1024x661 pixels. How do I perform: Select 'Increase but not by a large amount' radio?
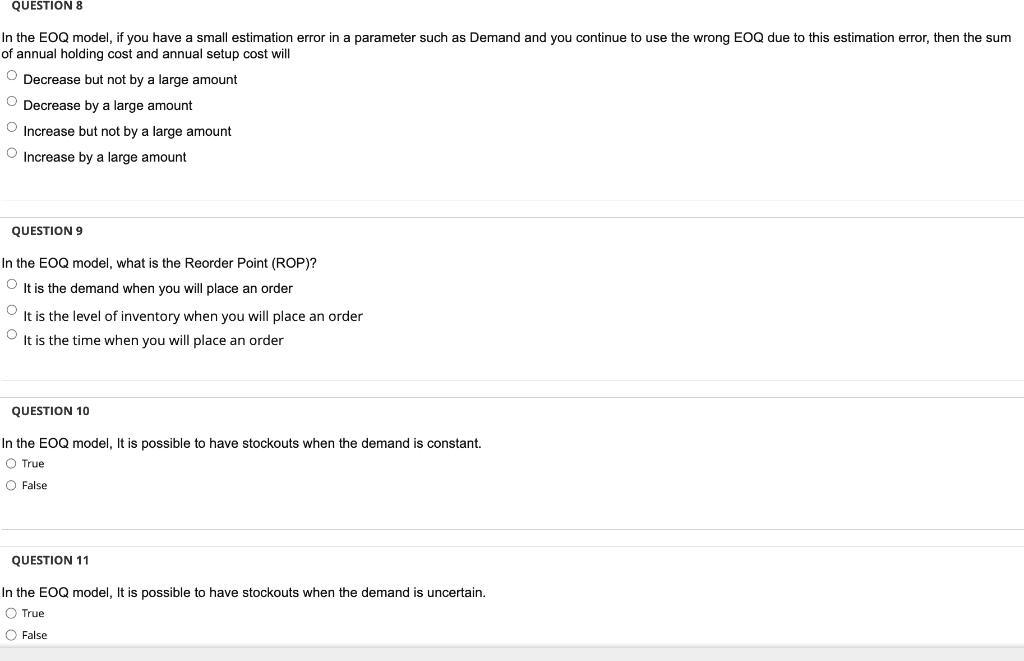click(12, 127)
